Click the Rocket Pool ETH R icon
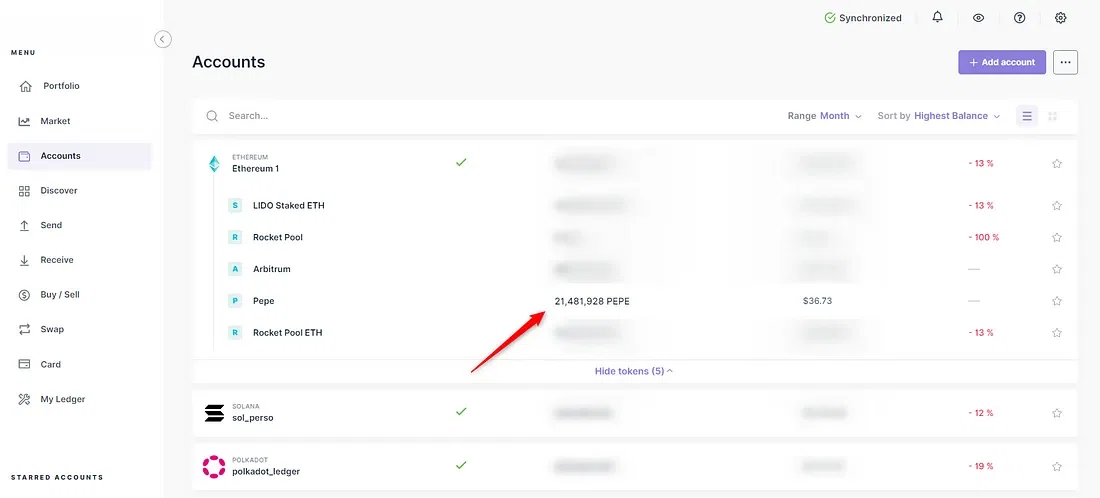The image size is (1100, 498). (x=236, y=332)
